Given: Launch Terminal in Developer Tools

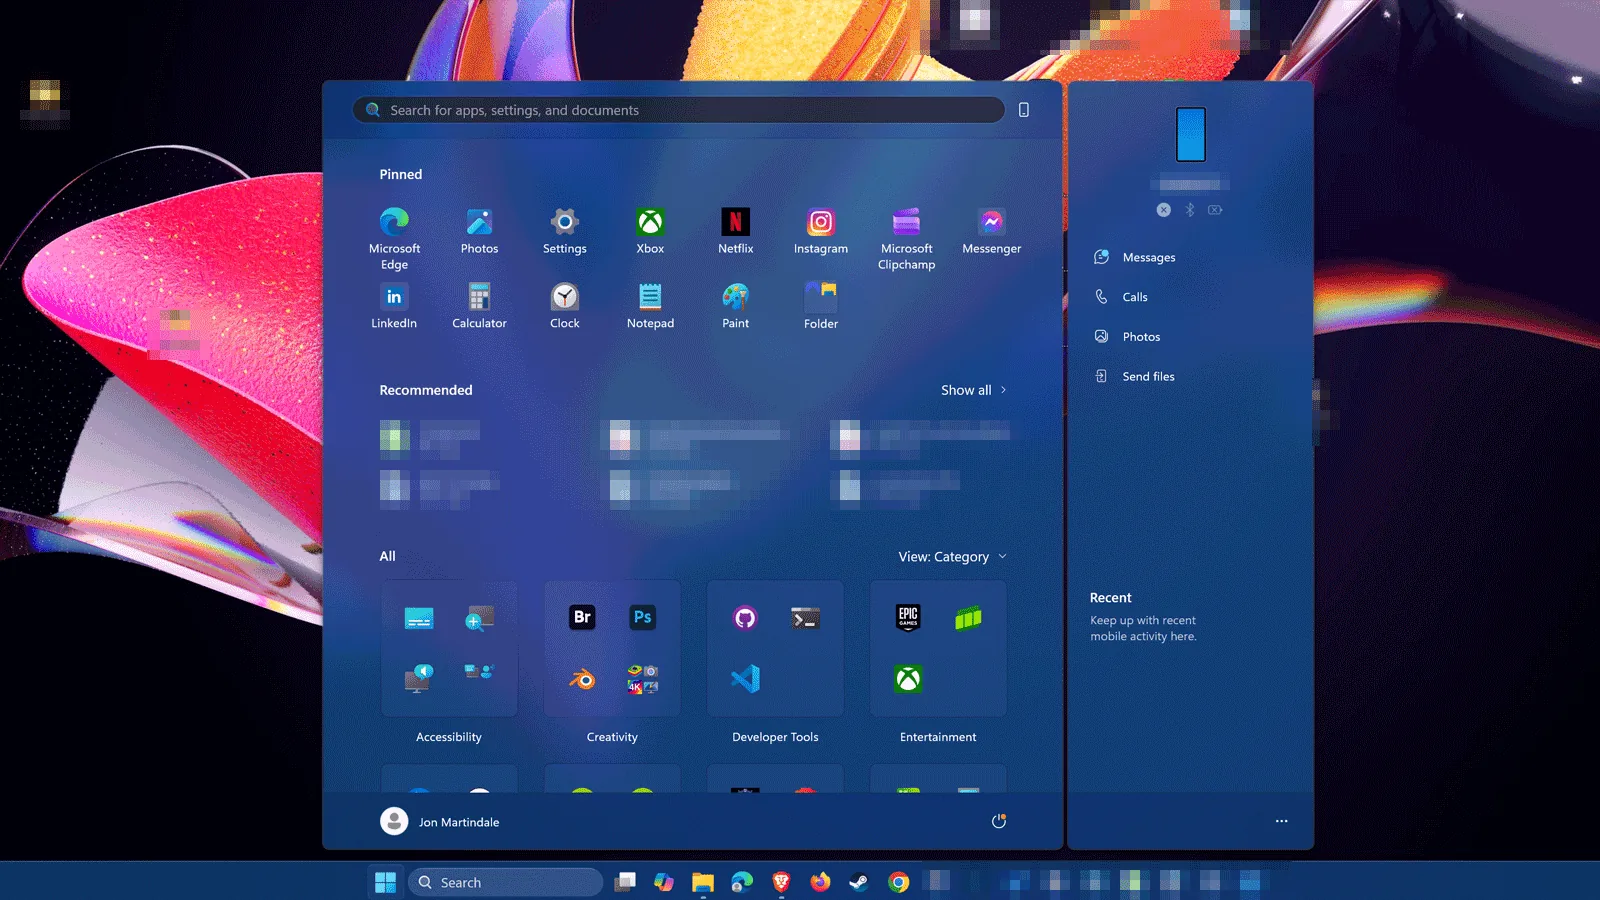Looking at the screenshot, I should [x=805, y=618].
